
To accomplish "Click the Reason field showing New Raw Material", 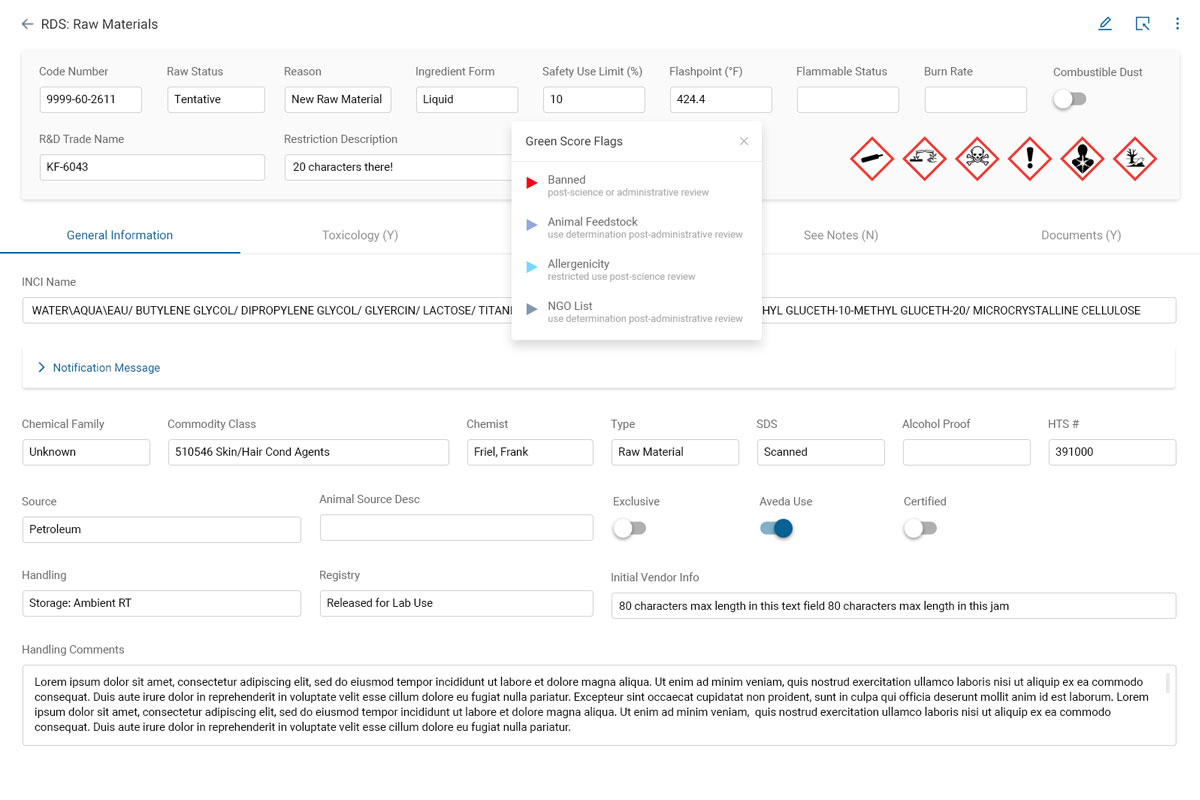I will tap(337, 99).
